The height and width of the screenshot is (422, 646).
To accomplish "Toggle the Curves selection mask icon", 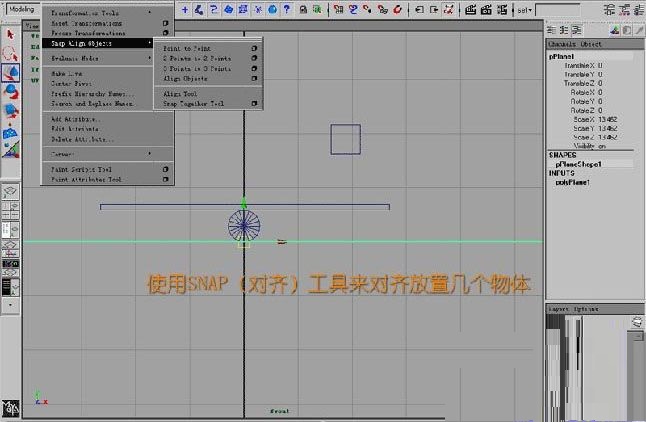I will [213, 9].
